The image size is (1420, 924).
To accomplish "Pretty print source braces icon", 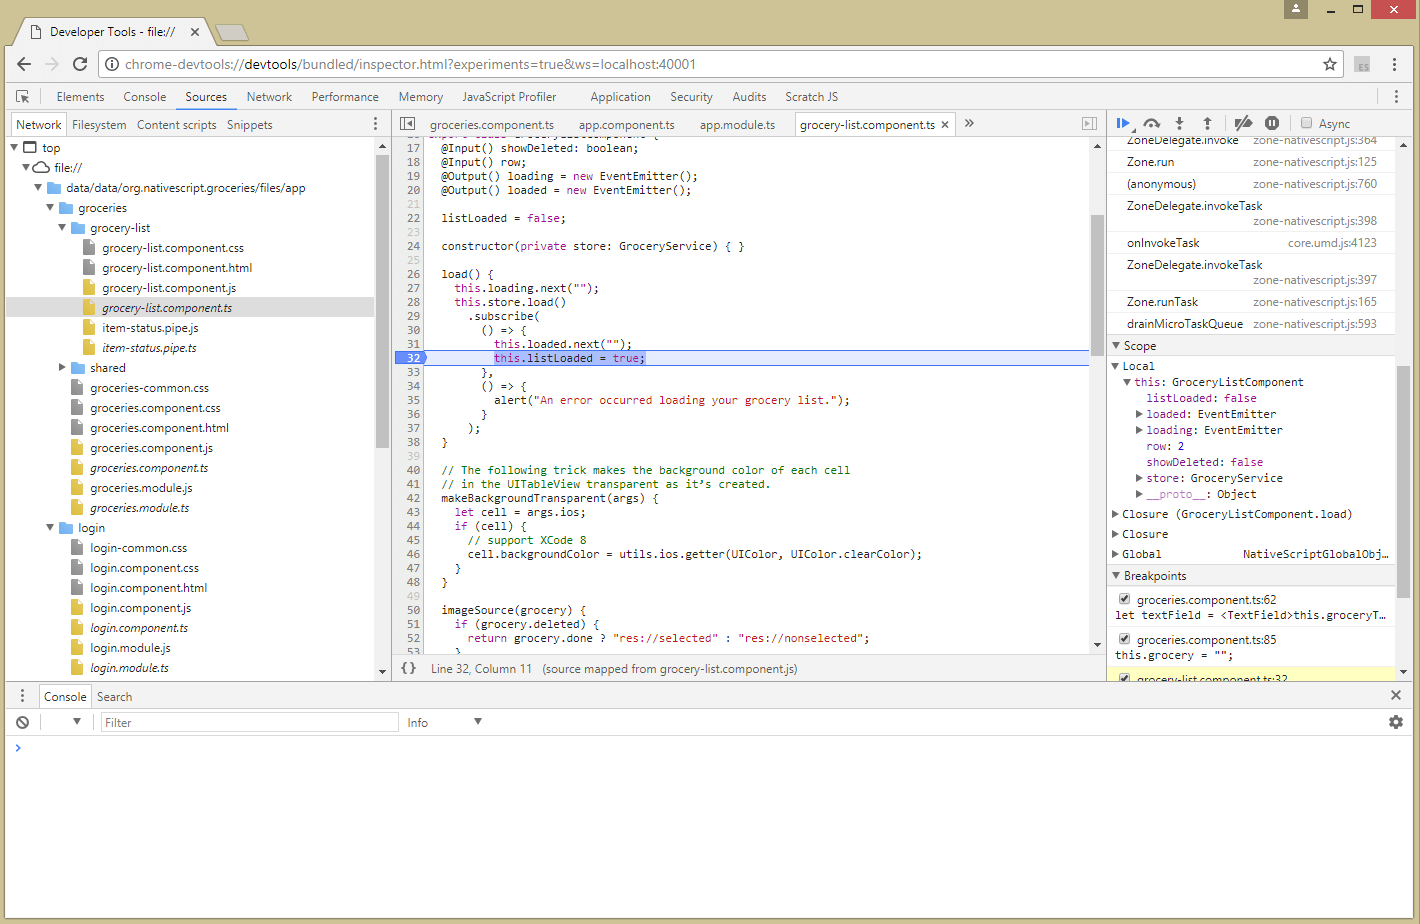I will click(408, 668).
